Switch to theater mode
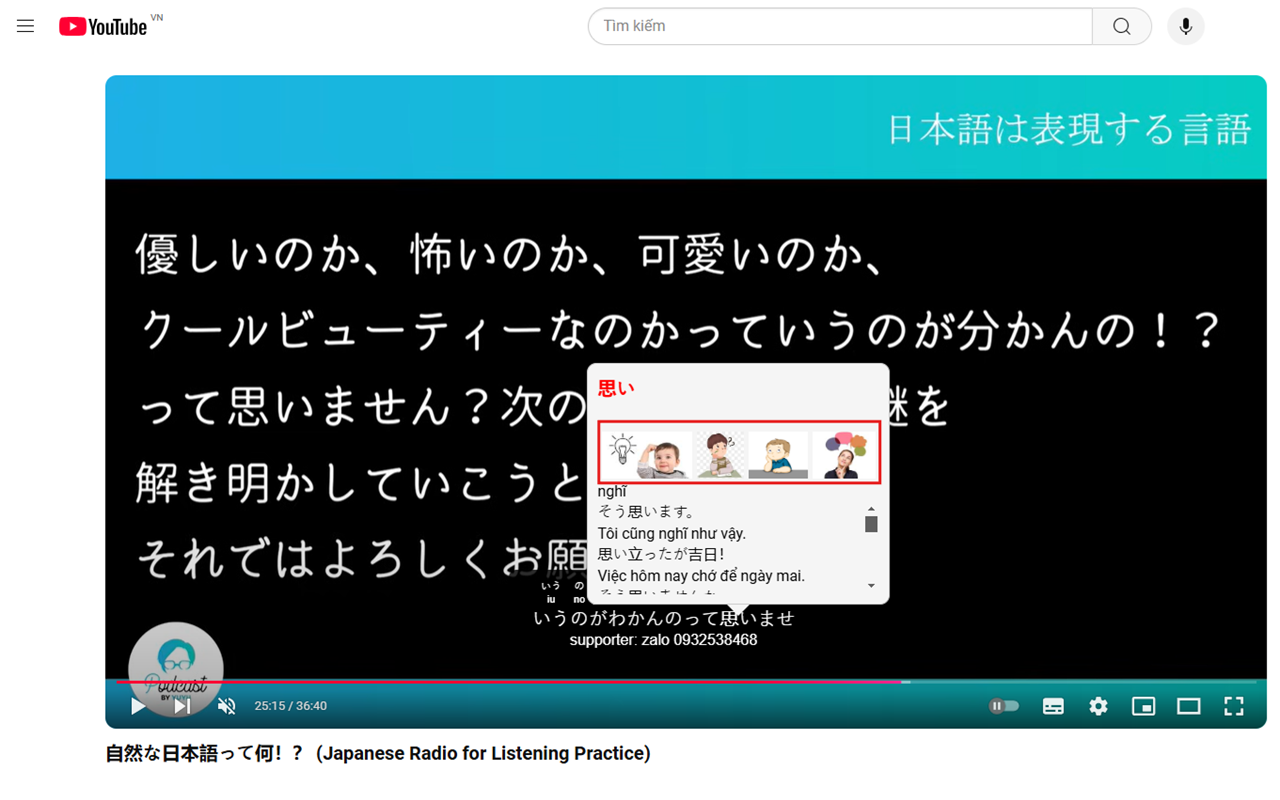 coord(1188,706)
